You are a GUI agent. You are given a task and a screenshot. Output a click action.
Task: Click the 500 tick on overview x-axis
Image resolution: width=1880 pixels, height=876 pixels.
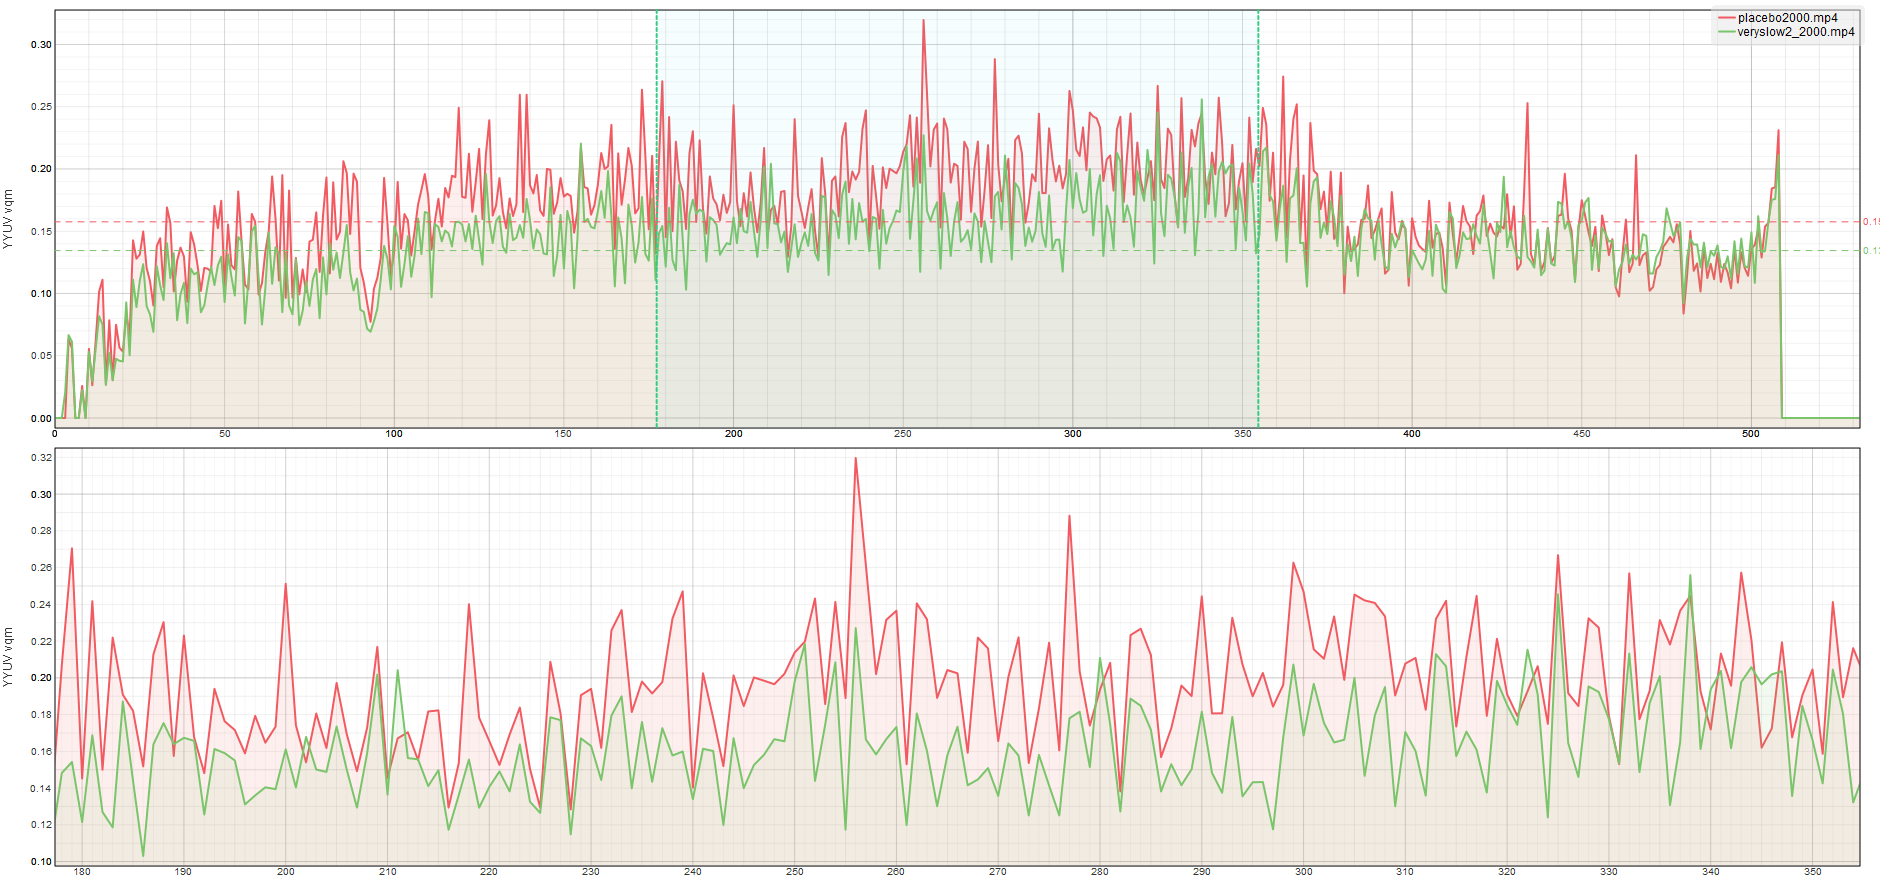click(x=1751, y=434)
